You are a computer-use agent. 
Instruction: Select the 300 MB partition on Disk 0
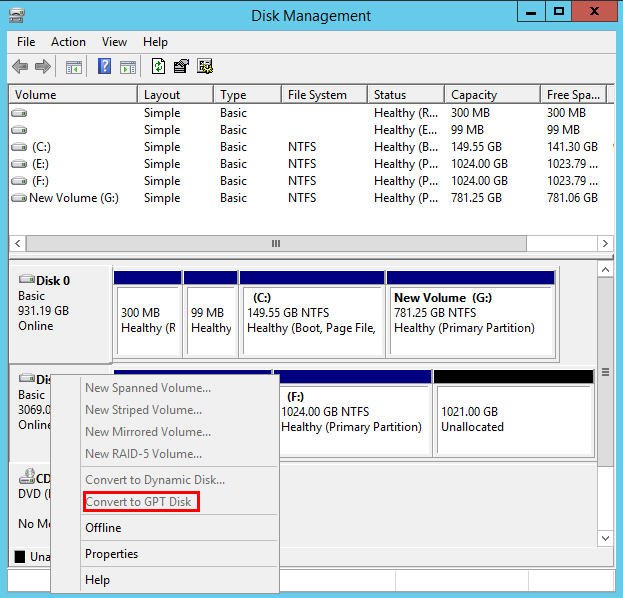coord(147,314)
